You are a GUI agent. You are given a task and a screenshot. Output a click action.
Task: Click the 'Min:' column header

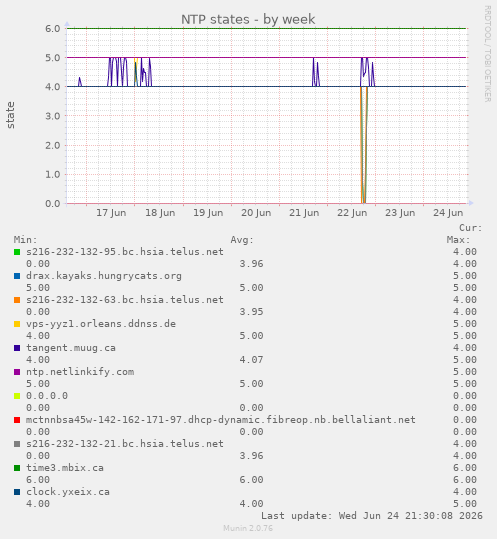click(25, 240)
